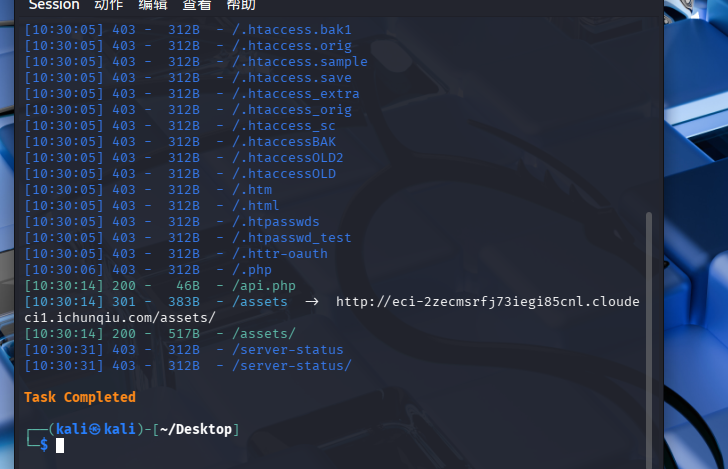Open the 查看 menu
The height and width of the screenshot is (469, 728).
[x=196, y=5]
